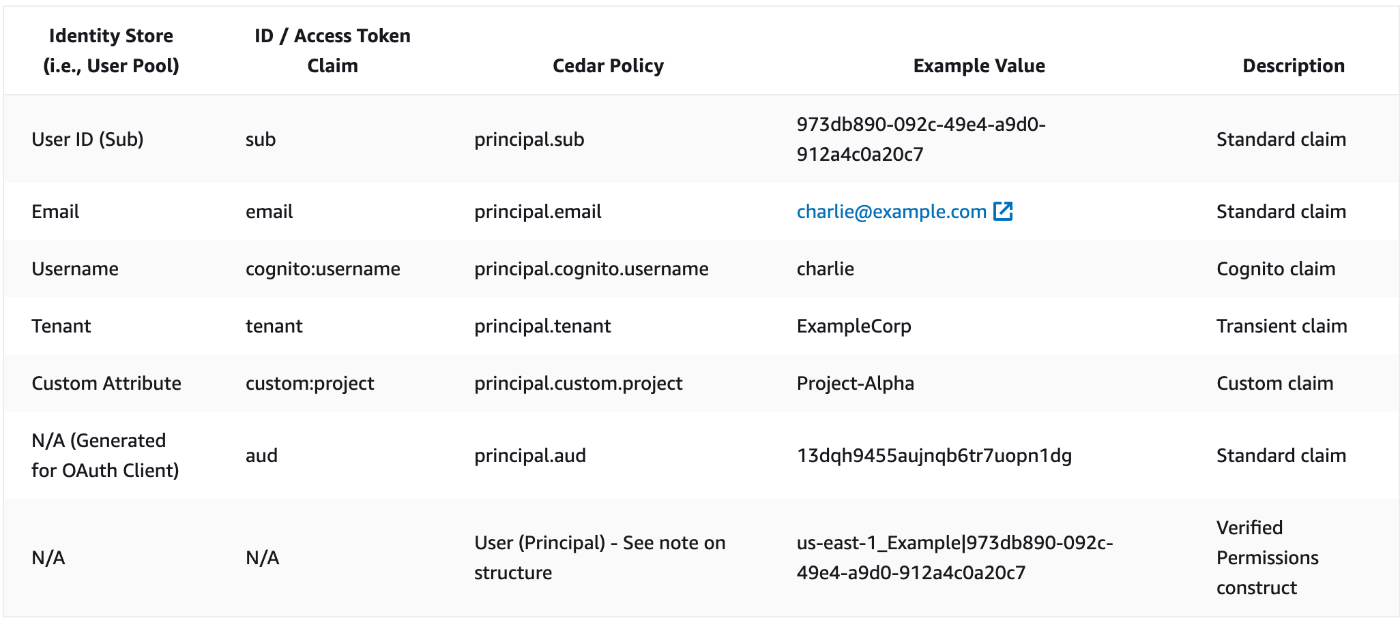Viewport: 1400px width, 631px height.
Task: Select the Description column header
Action: click(1293, 66)
